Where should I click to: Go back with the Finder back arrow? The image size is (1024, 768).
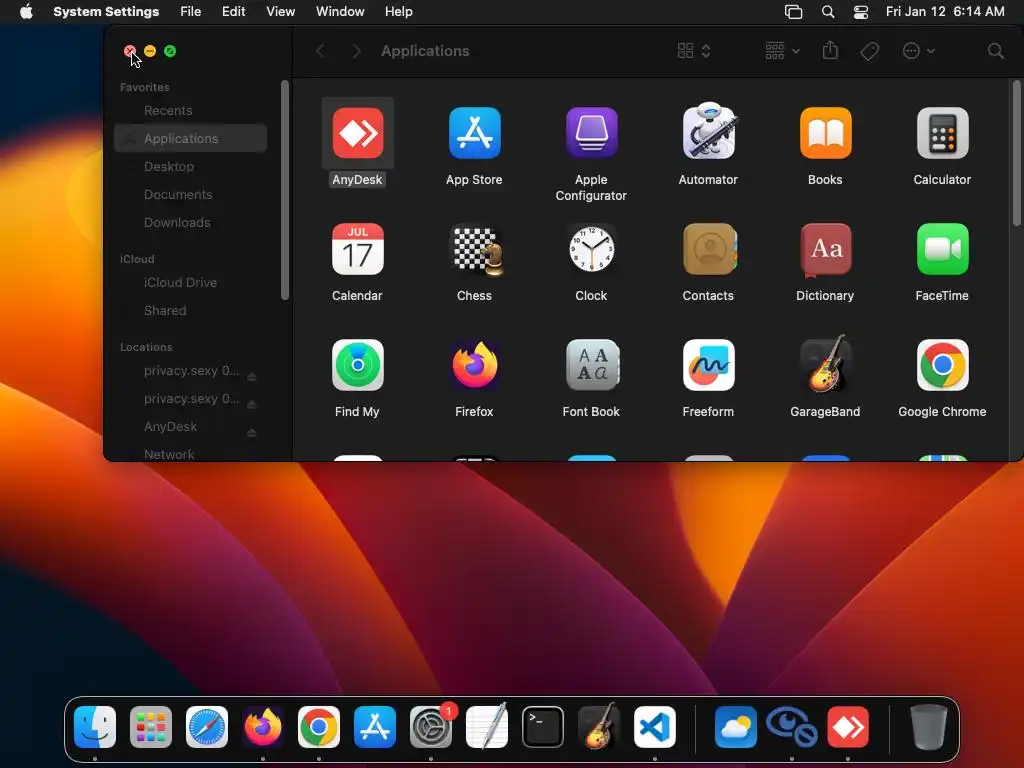pyautogui.click(x=320, y=51)
